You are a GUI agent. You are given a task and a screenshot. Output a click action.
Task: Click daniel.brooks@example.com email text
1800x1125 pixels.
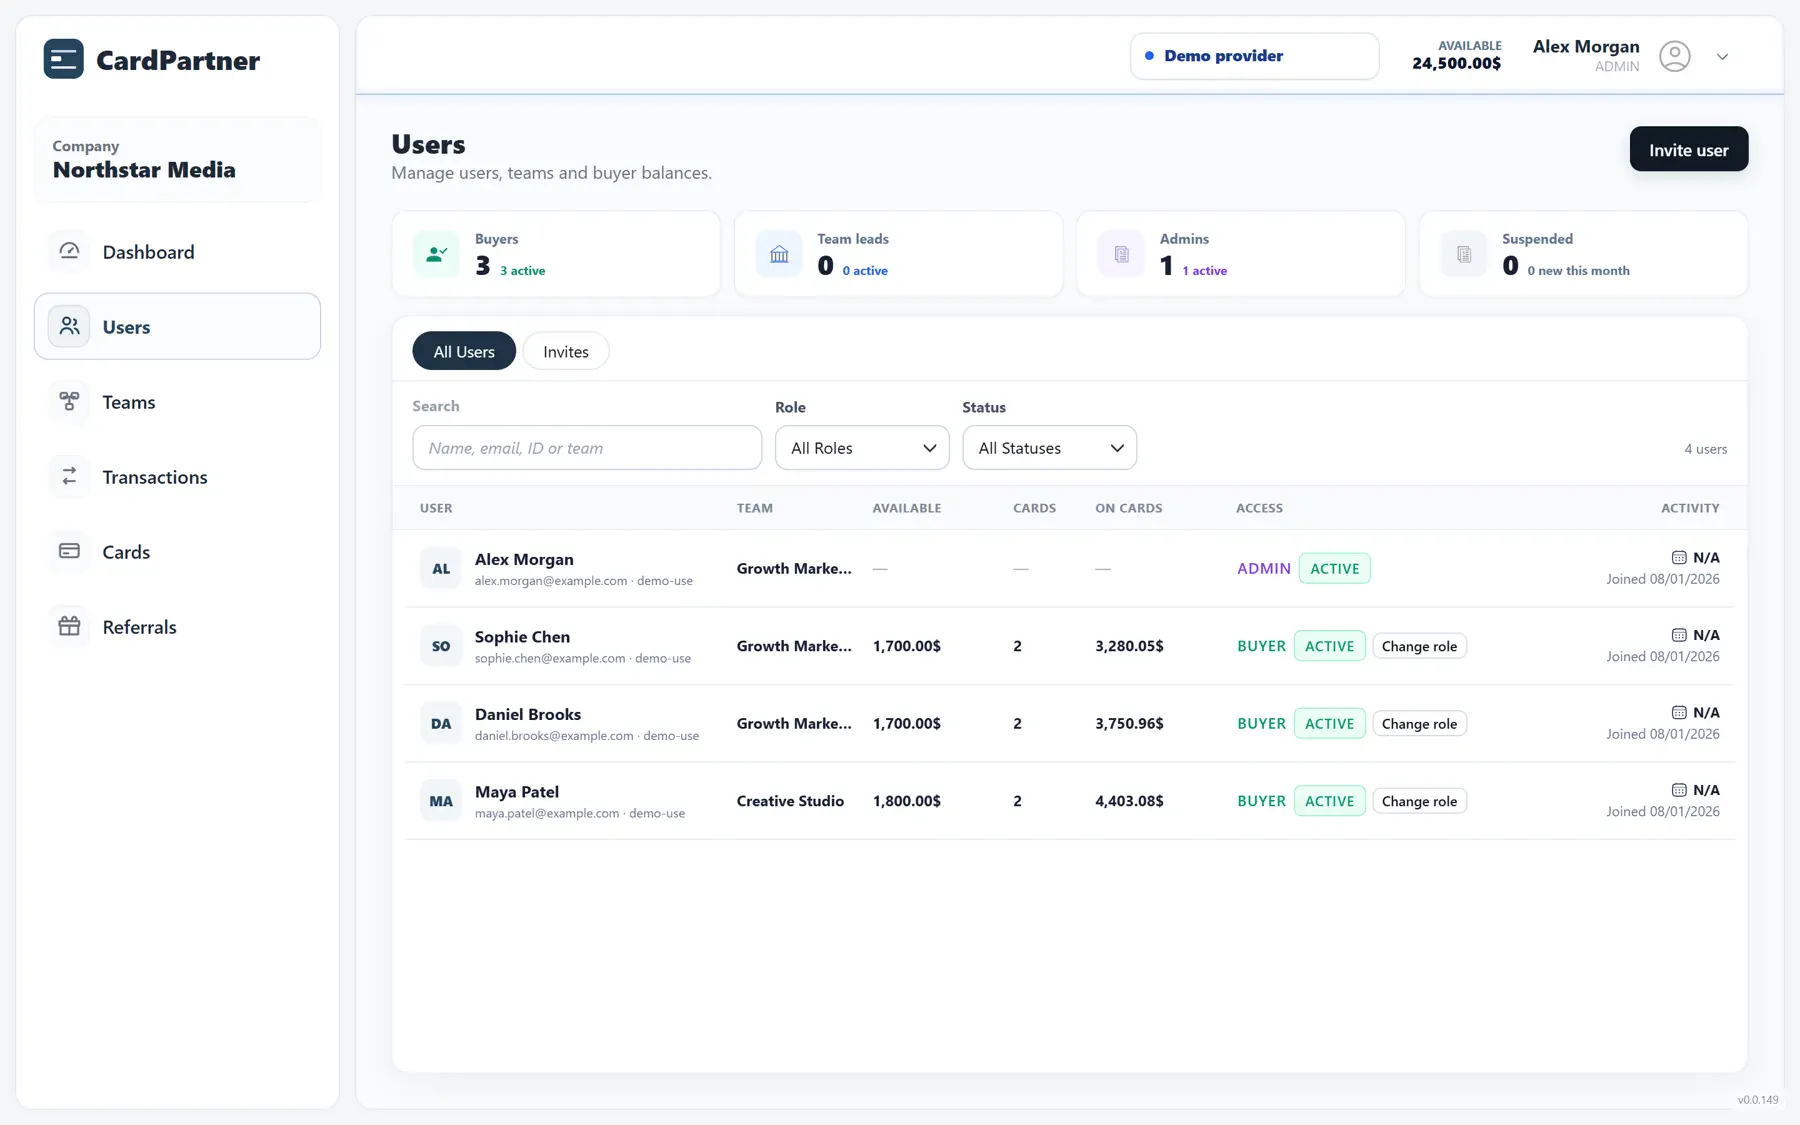(x=554, y=735)
